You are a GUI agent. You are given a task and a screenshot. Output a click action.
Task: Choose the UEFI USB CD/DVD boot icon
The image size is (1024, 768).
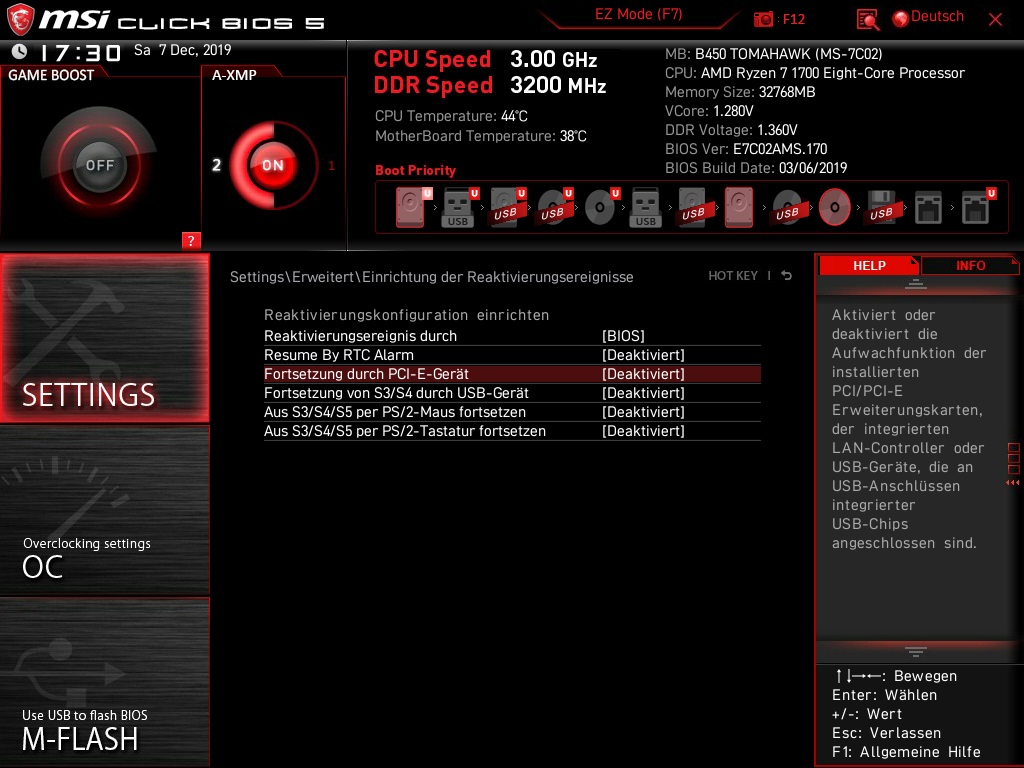[554, 208]
